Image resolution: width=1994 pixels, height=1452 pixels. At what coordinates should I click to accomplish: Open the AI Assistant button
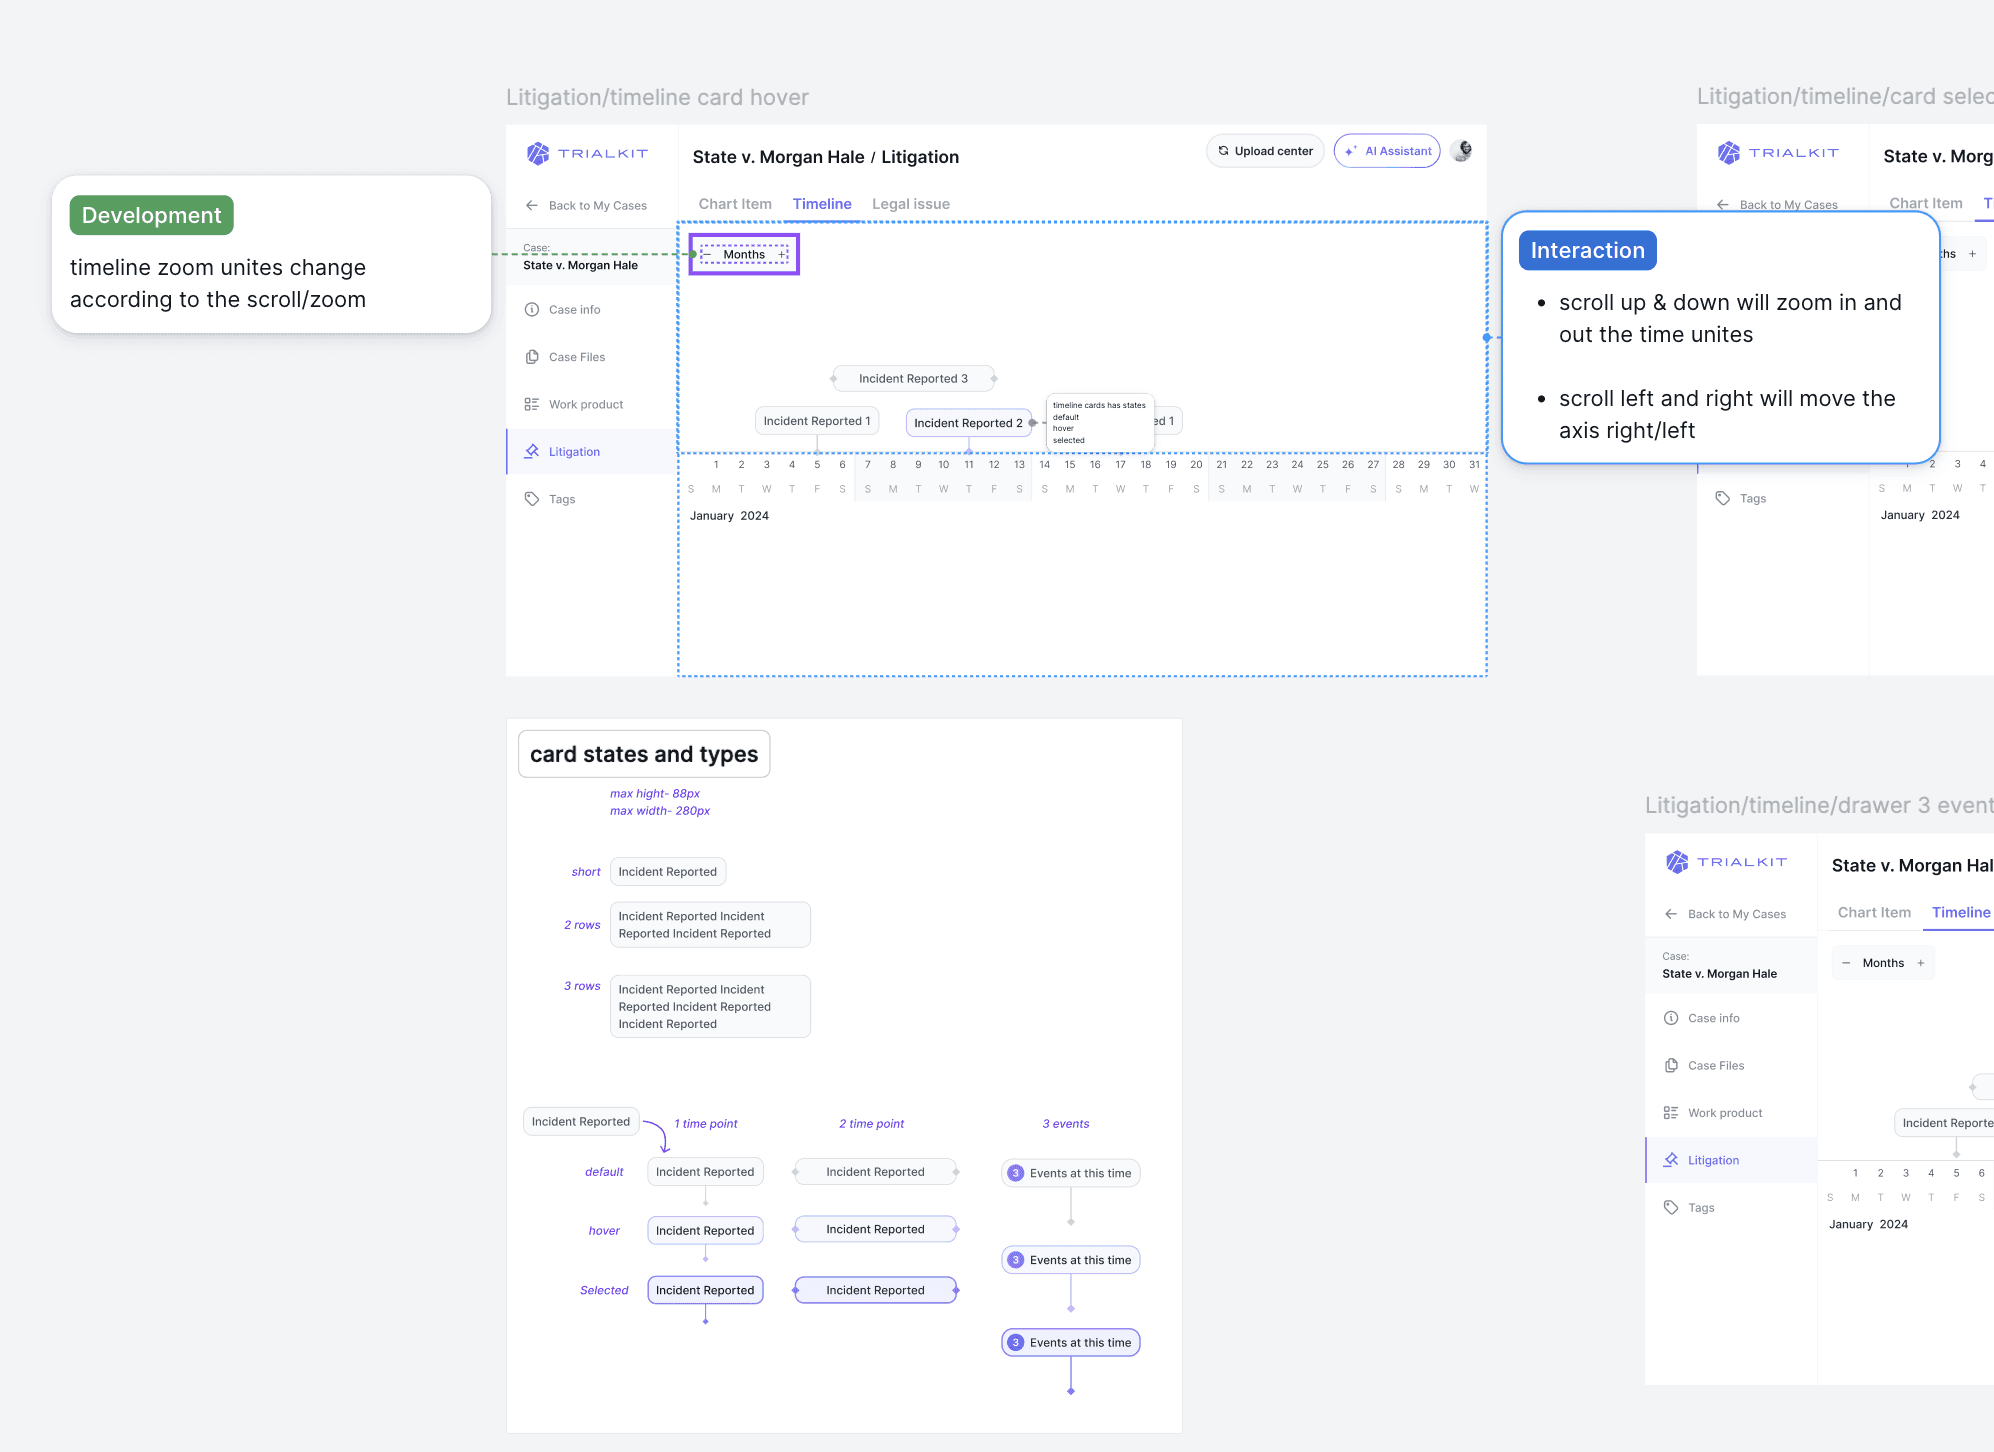click(x=1387, y=151)
